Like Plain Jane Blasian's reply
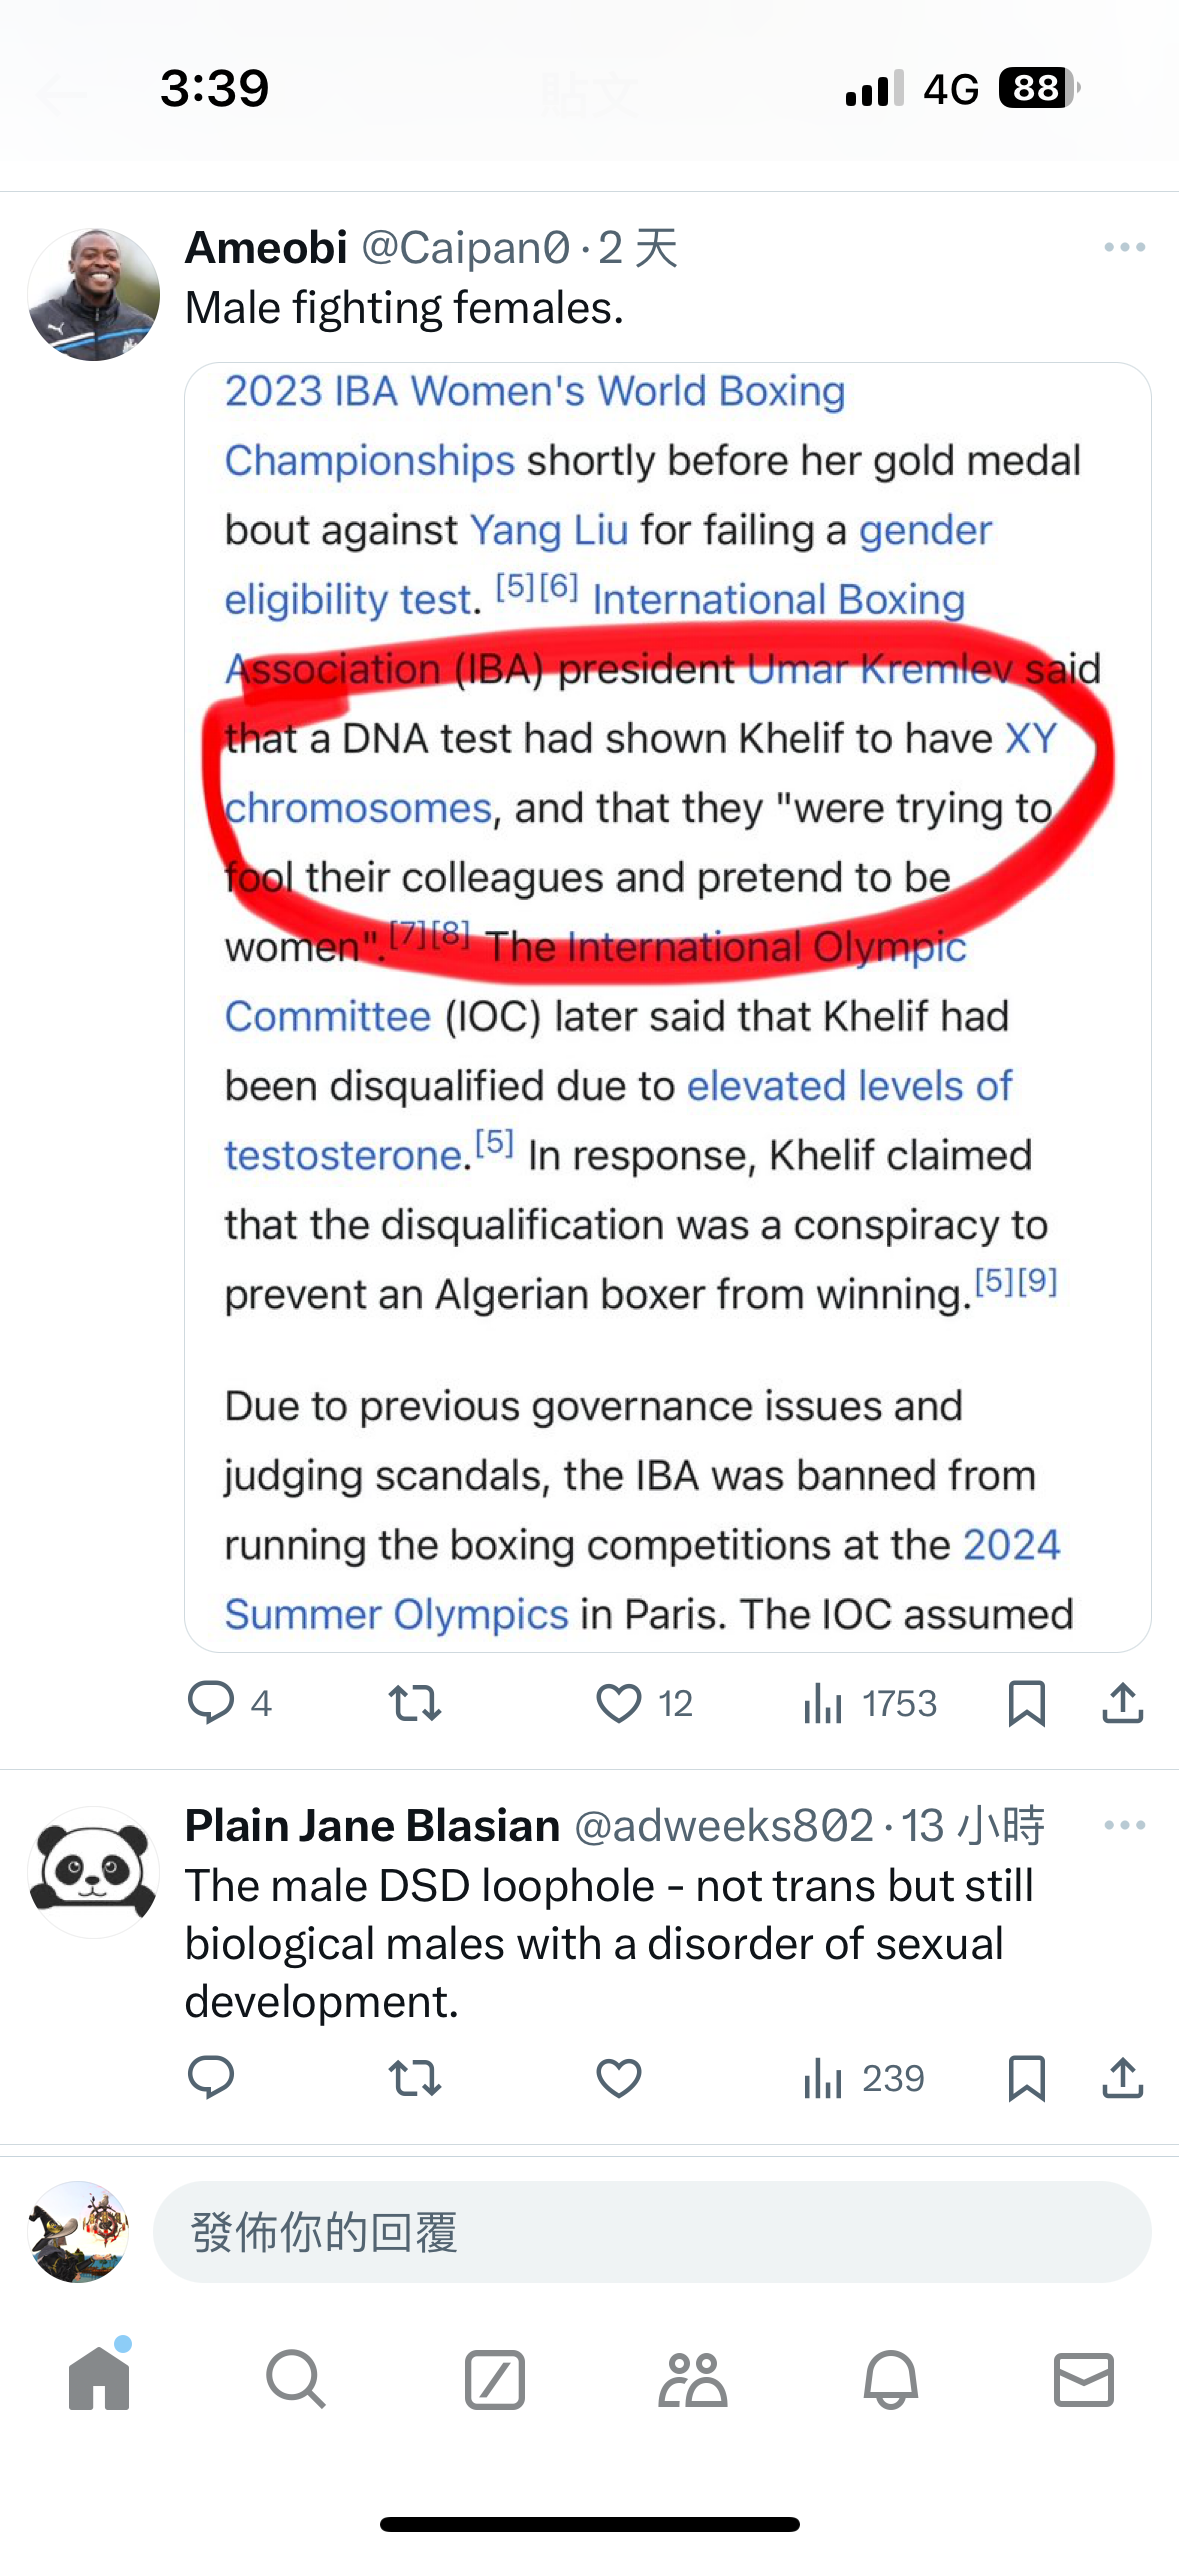The width and height of the screenshot is (1179, 2556). click(618, 2078)
